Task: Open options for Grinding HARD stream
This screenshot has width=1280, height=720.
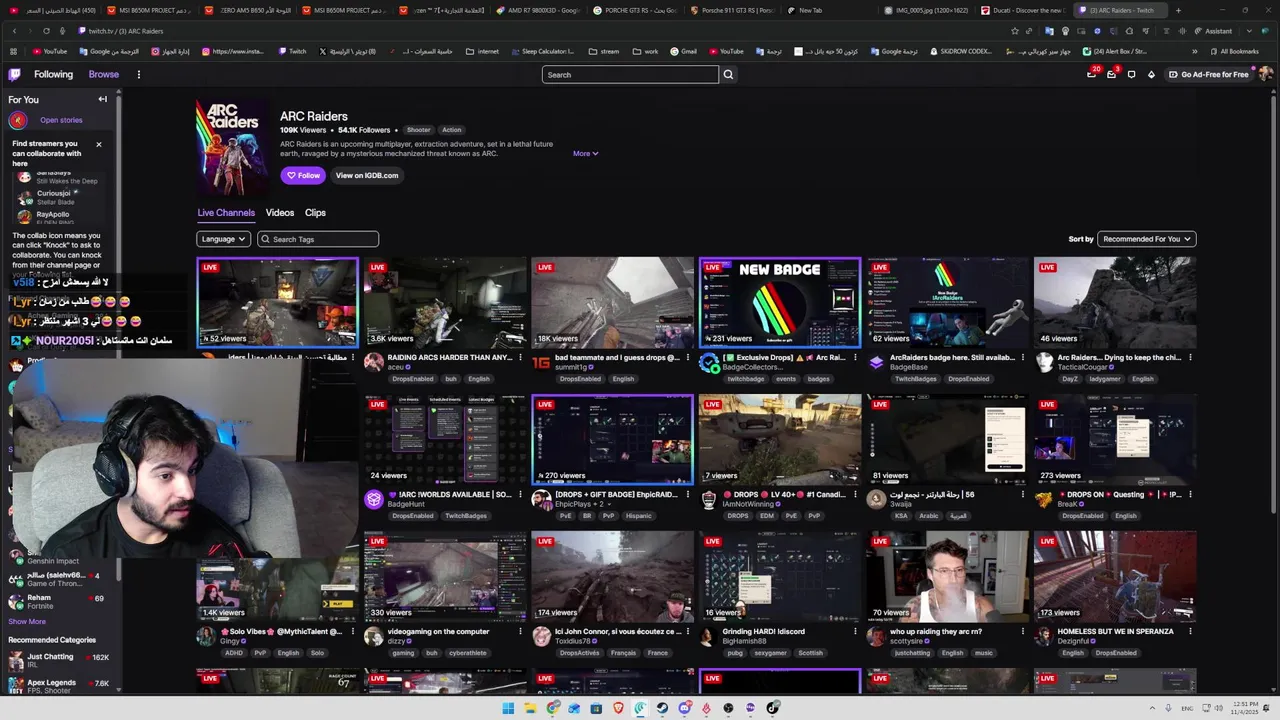Action: [x=855, y=631]
